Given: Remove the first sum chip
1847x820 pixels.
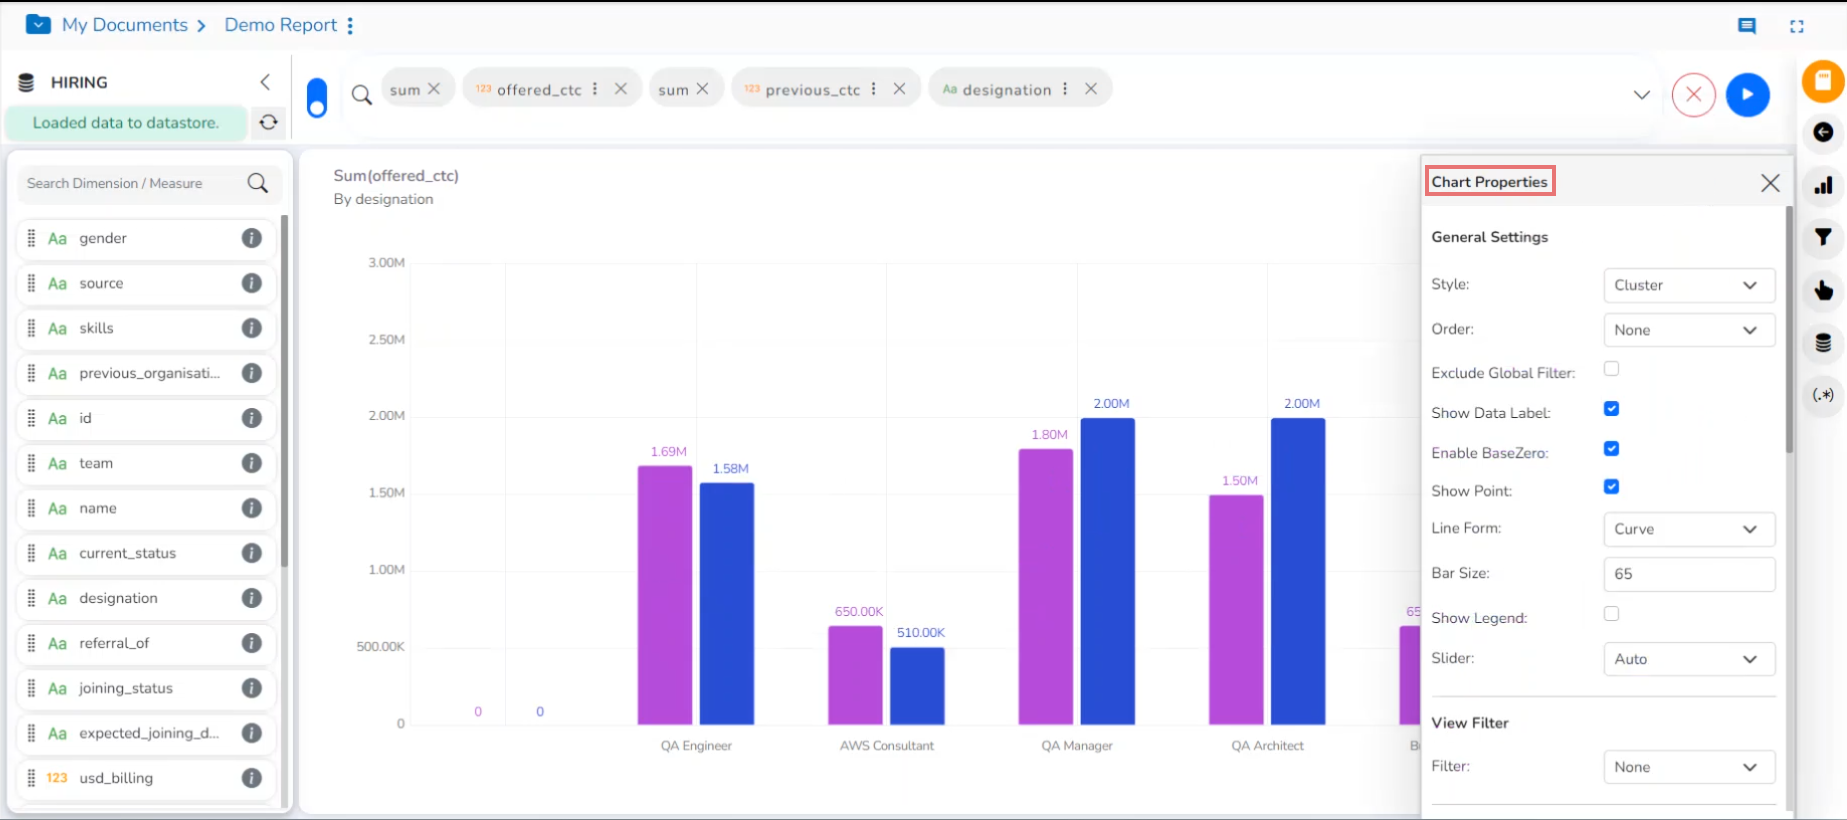Looking at the screenshot, I should click(434, 89).
